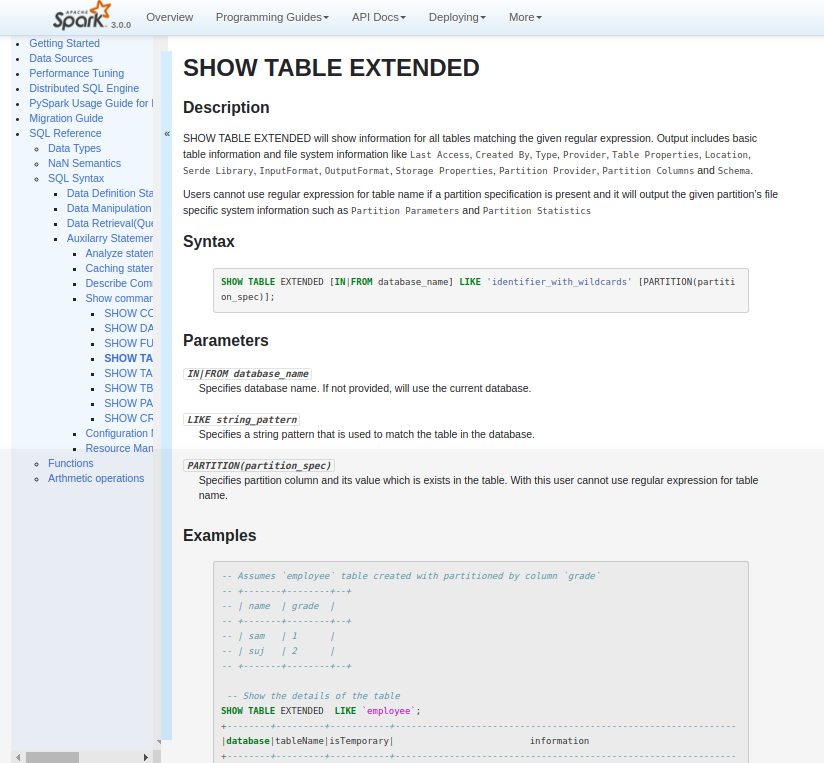Select NaN Semantics sidebar entry

[84, 163]
